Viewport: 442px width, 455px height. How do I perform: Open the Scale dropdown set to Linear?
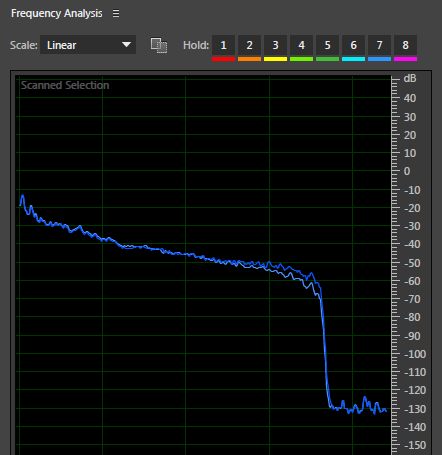pos(88,45)
